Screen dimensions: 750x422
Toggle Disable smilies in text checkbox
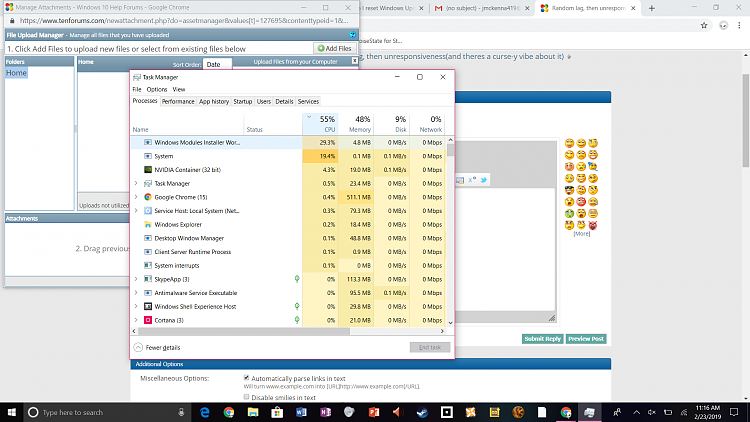246,397
